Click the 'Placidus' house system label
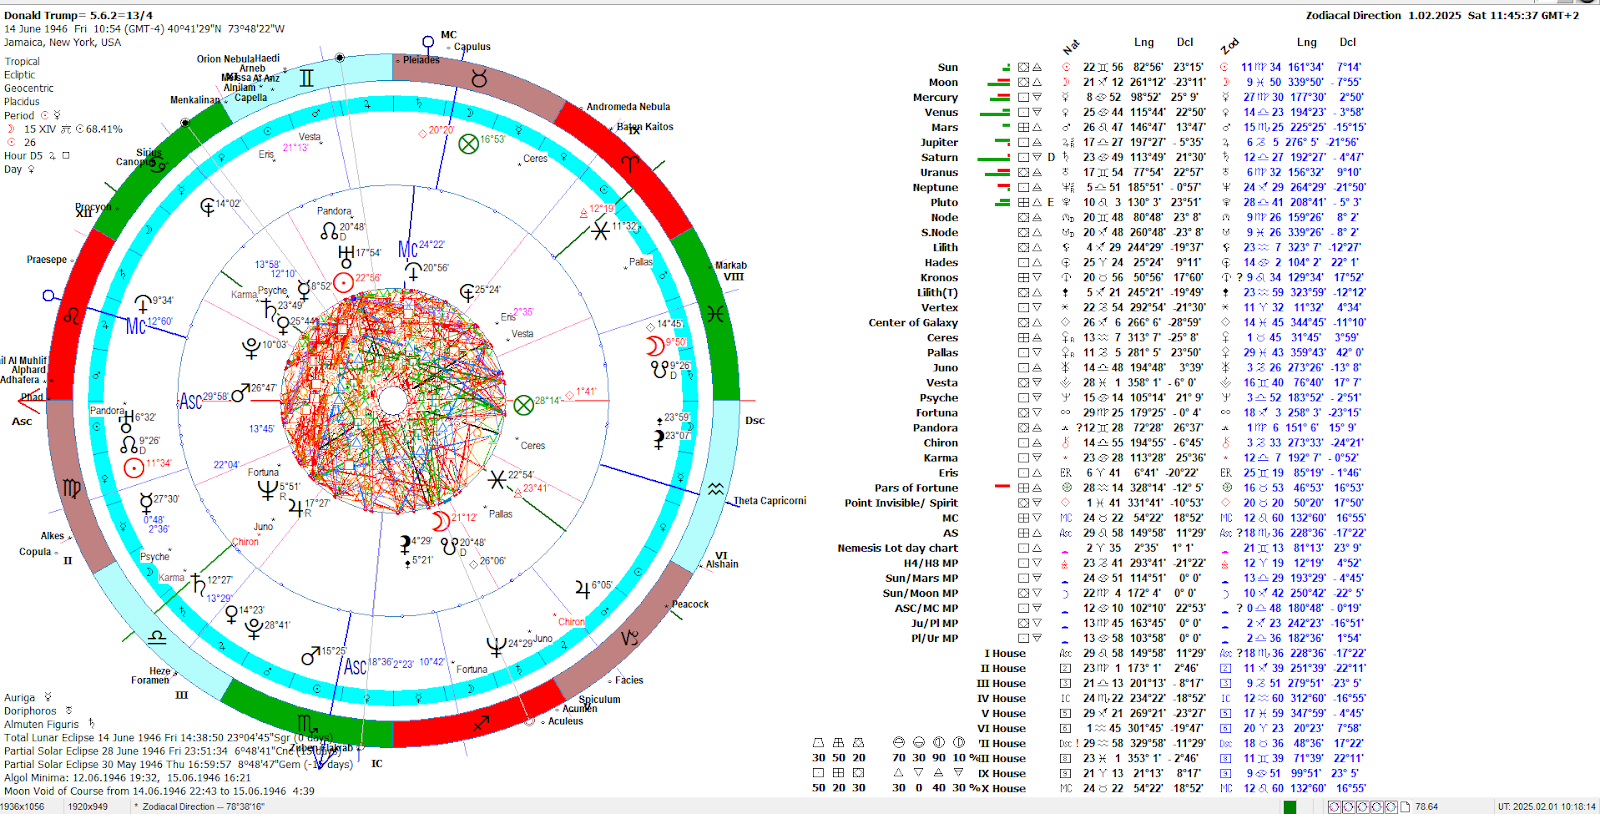 [22, 102]
